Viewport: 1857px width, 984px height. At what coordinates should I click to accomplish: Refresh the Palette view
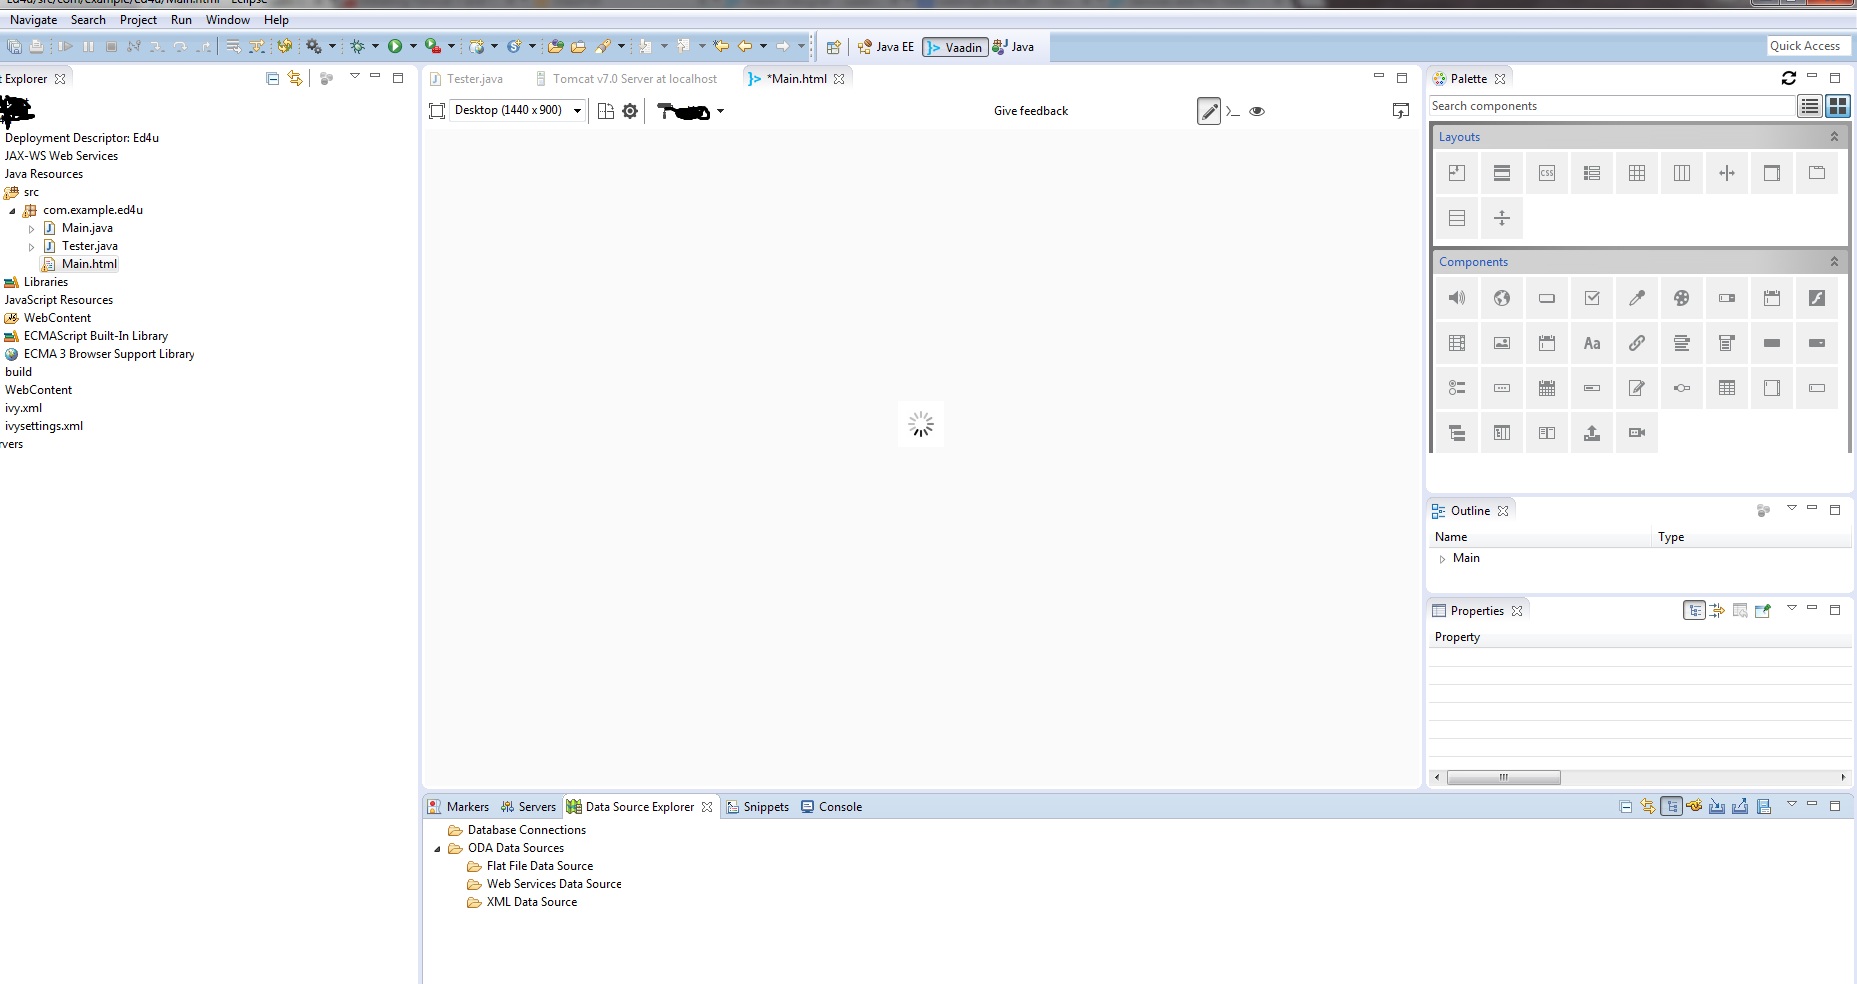pos(1789,78)
